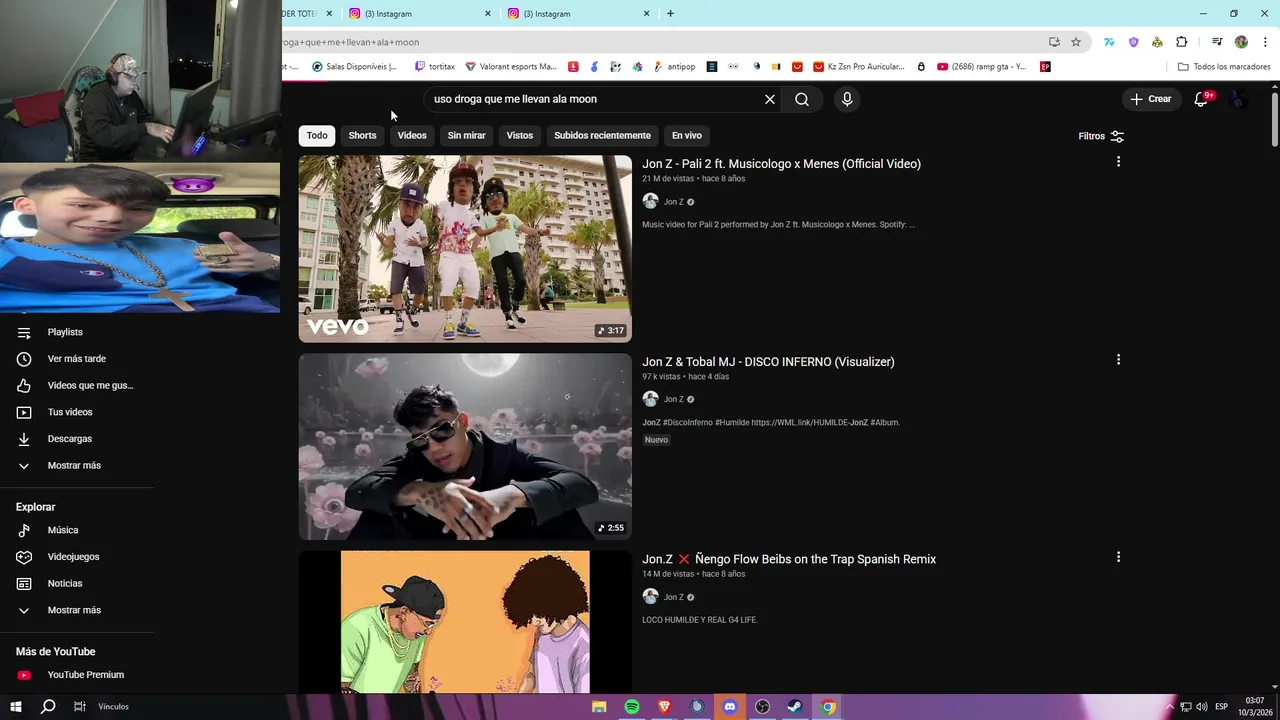The image size is (1280, 720).
Task: Open more options for the Ñengo Flow Remix video
Action: pos(1118,557)
